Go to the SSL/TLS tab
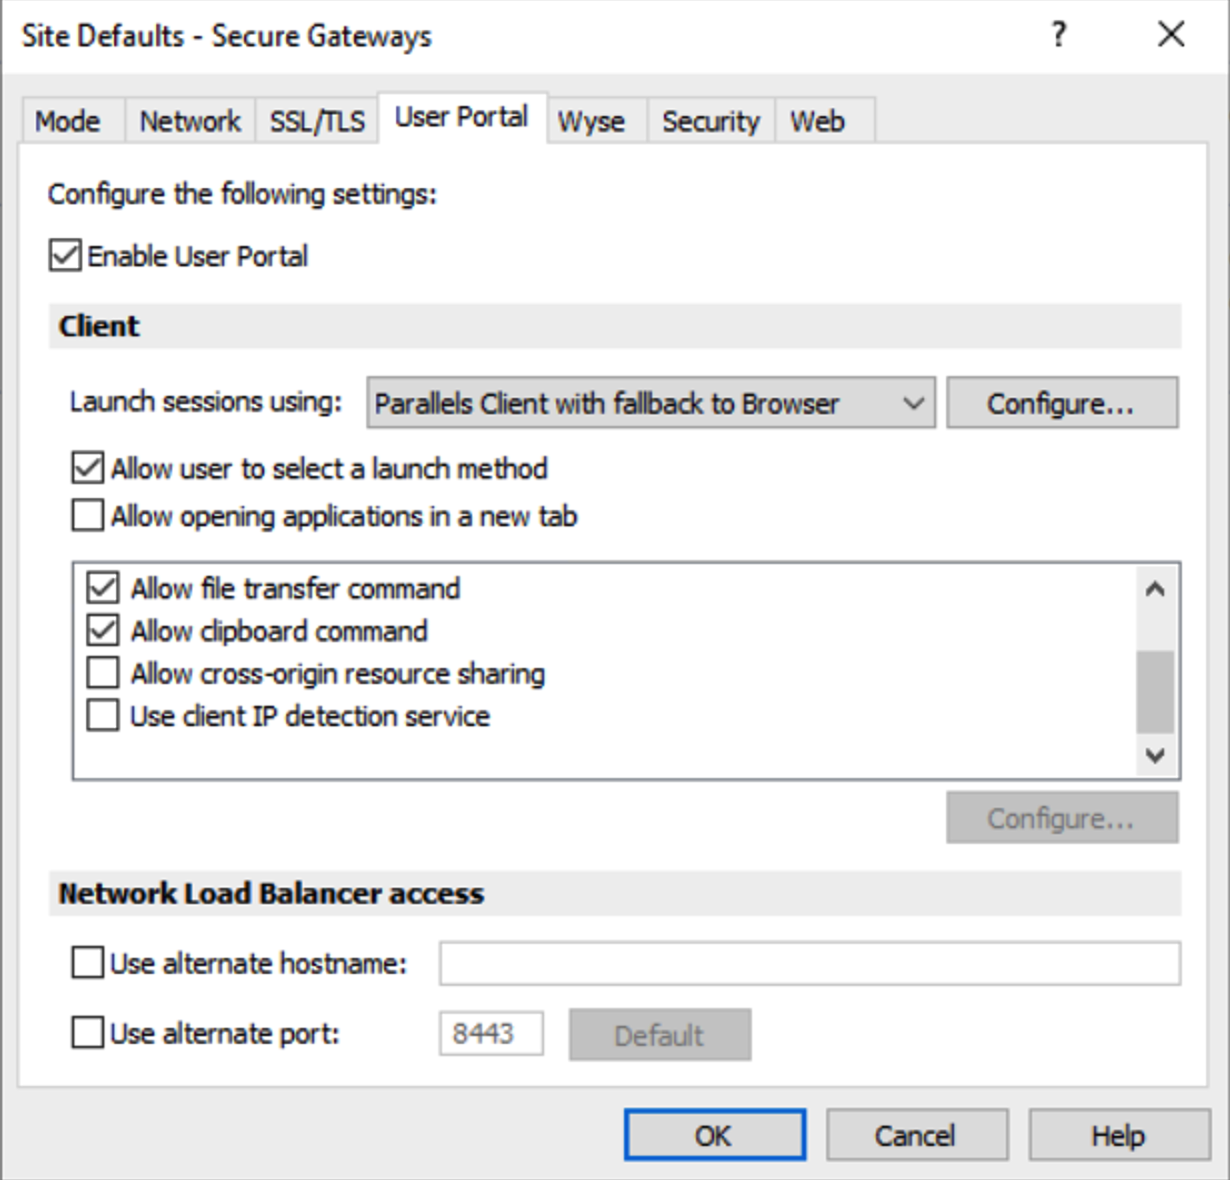 (x=317, y=121)
